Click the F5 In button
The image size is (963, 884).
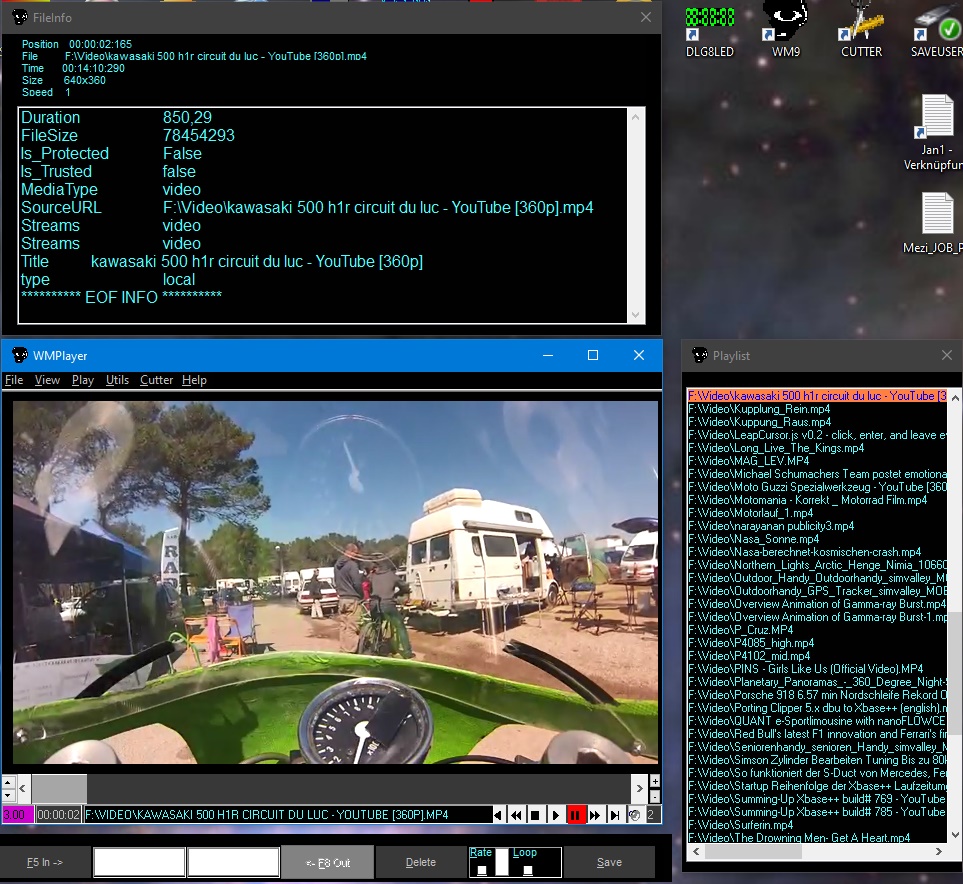click(x=45, y=862)
